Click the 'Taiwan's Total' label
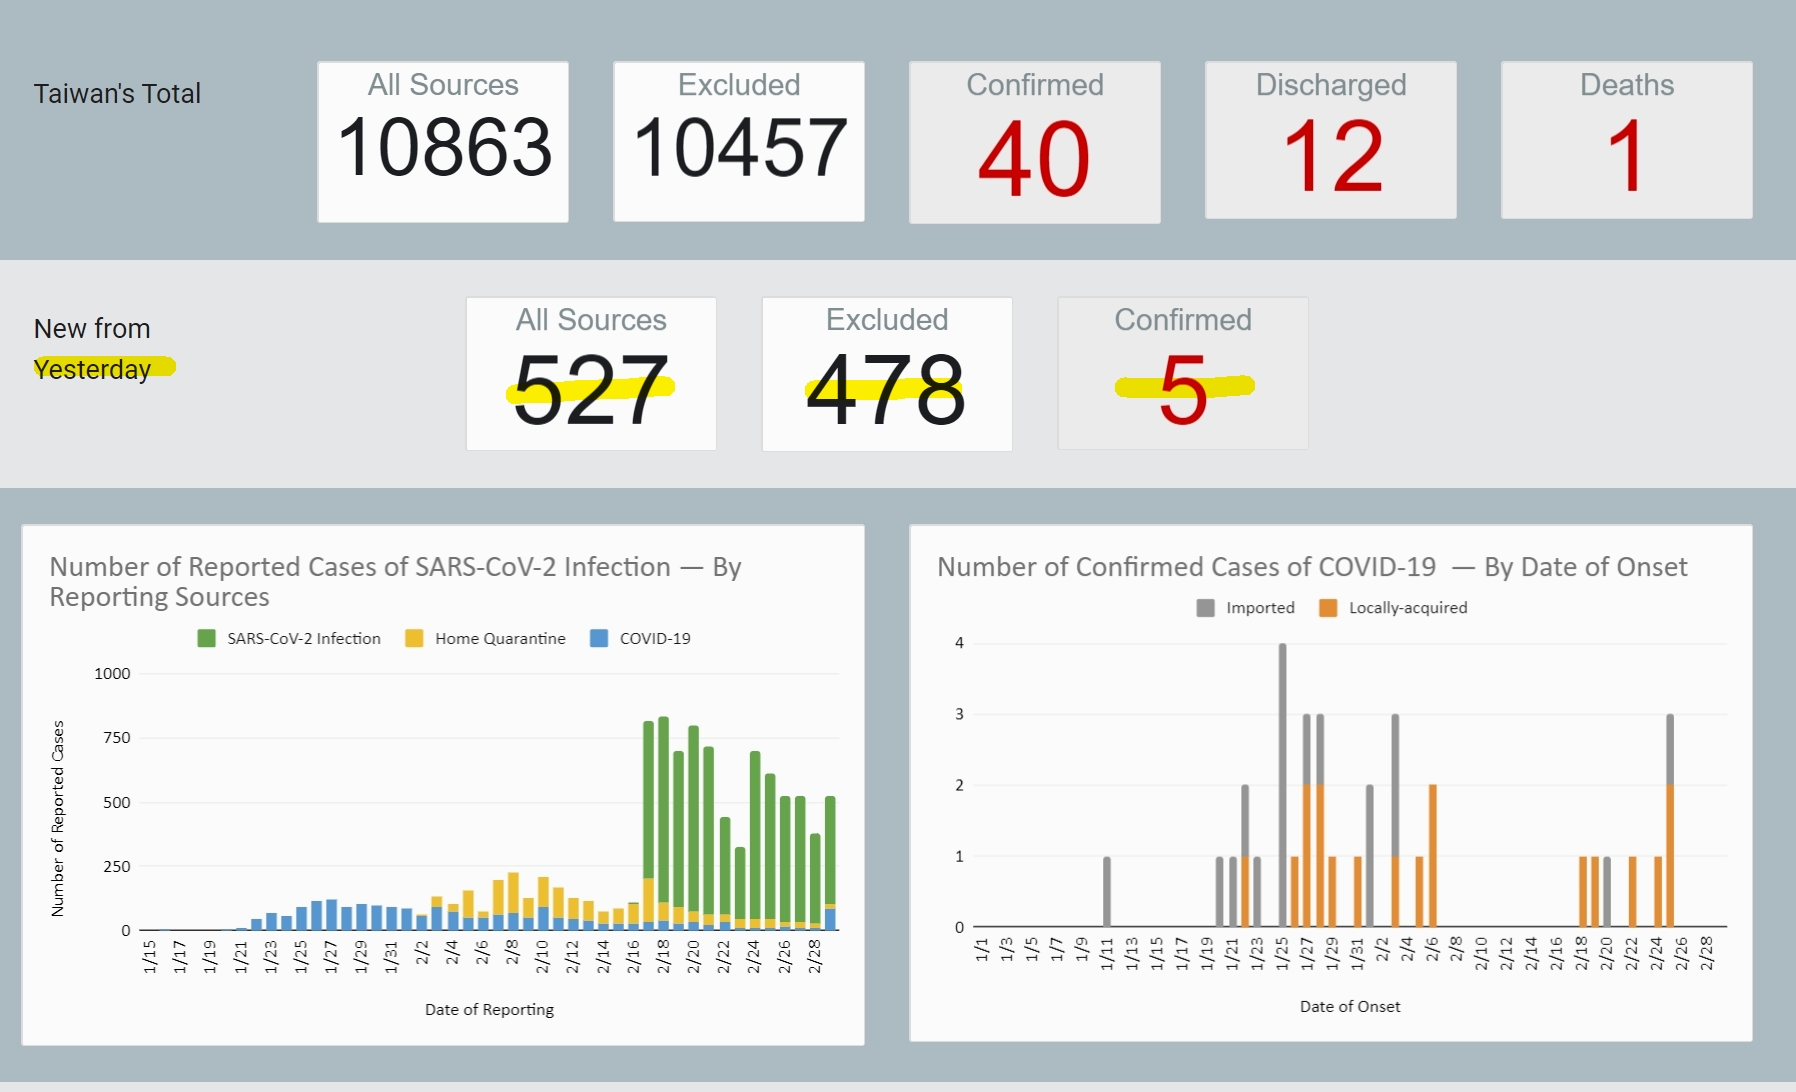 (117, 93)
